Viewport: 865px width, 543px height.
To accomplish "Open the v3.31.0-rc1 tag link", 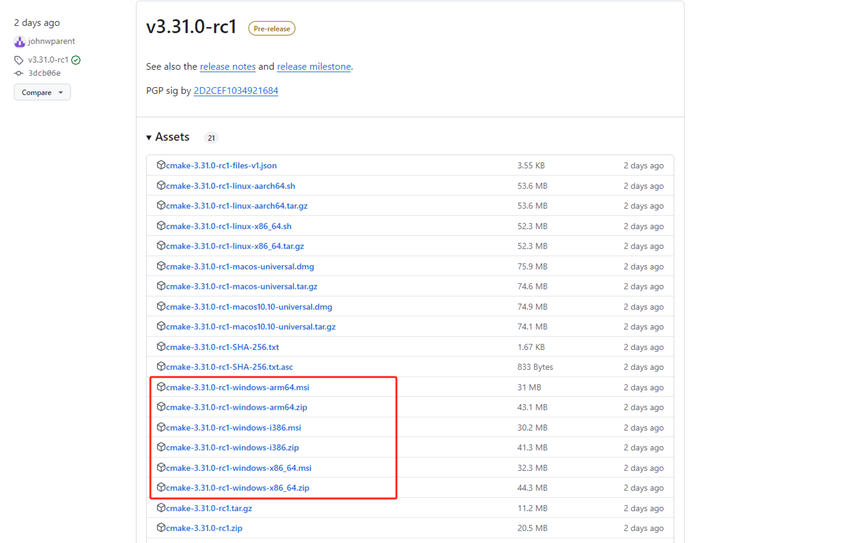I will coord(48,60).
